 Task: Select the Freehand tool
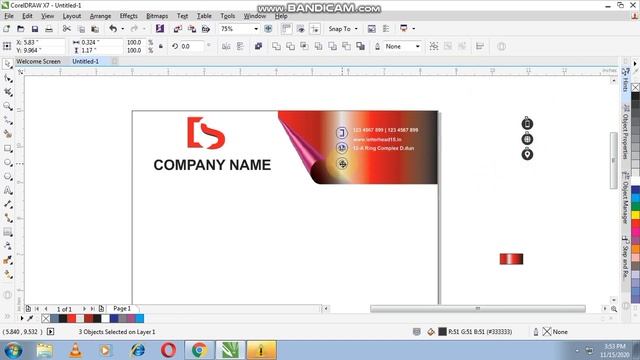7,120
